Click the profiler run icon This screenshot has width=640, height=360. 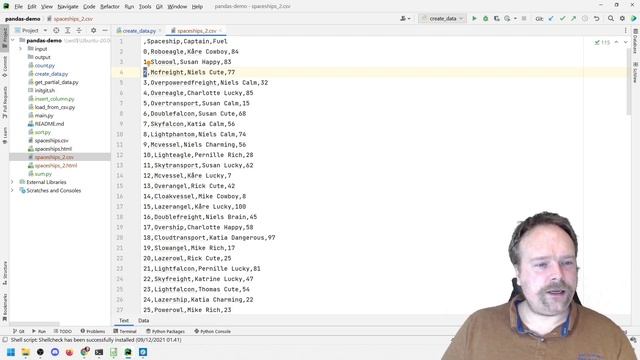pos(507,18)
